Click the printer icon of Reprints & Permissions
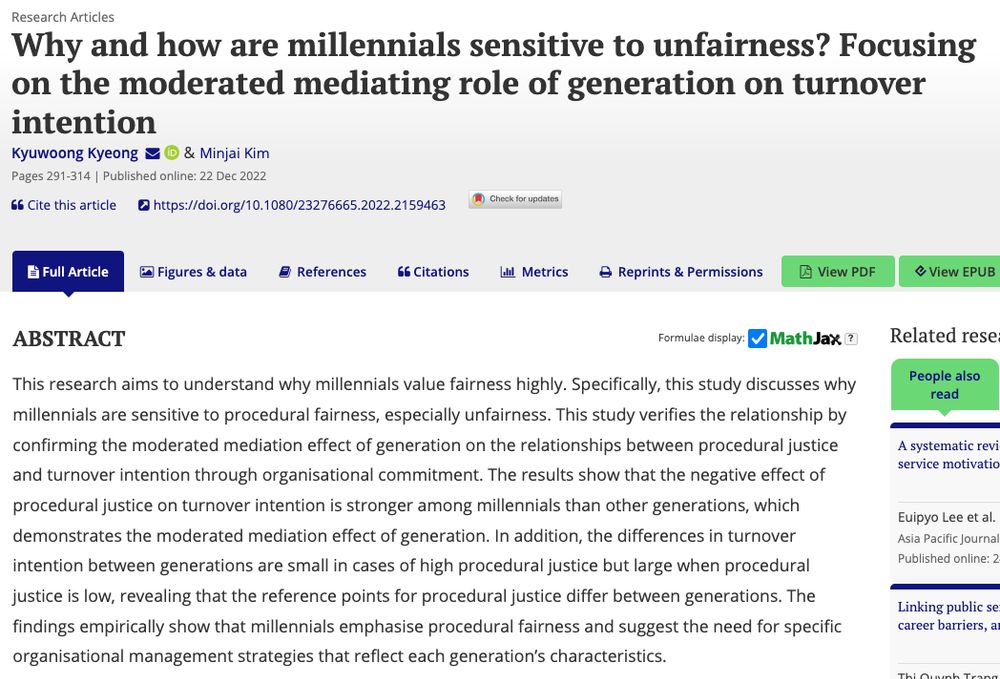This screenshot has width=1000, height=679. pyautogui.click(x=605, y=272)
